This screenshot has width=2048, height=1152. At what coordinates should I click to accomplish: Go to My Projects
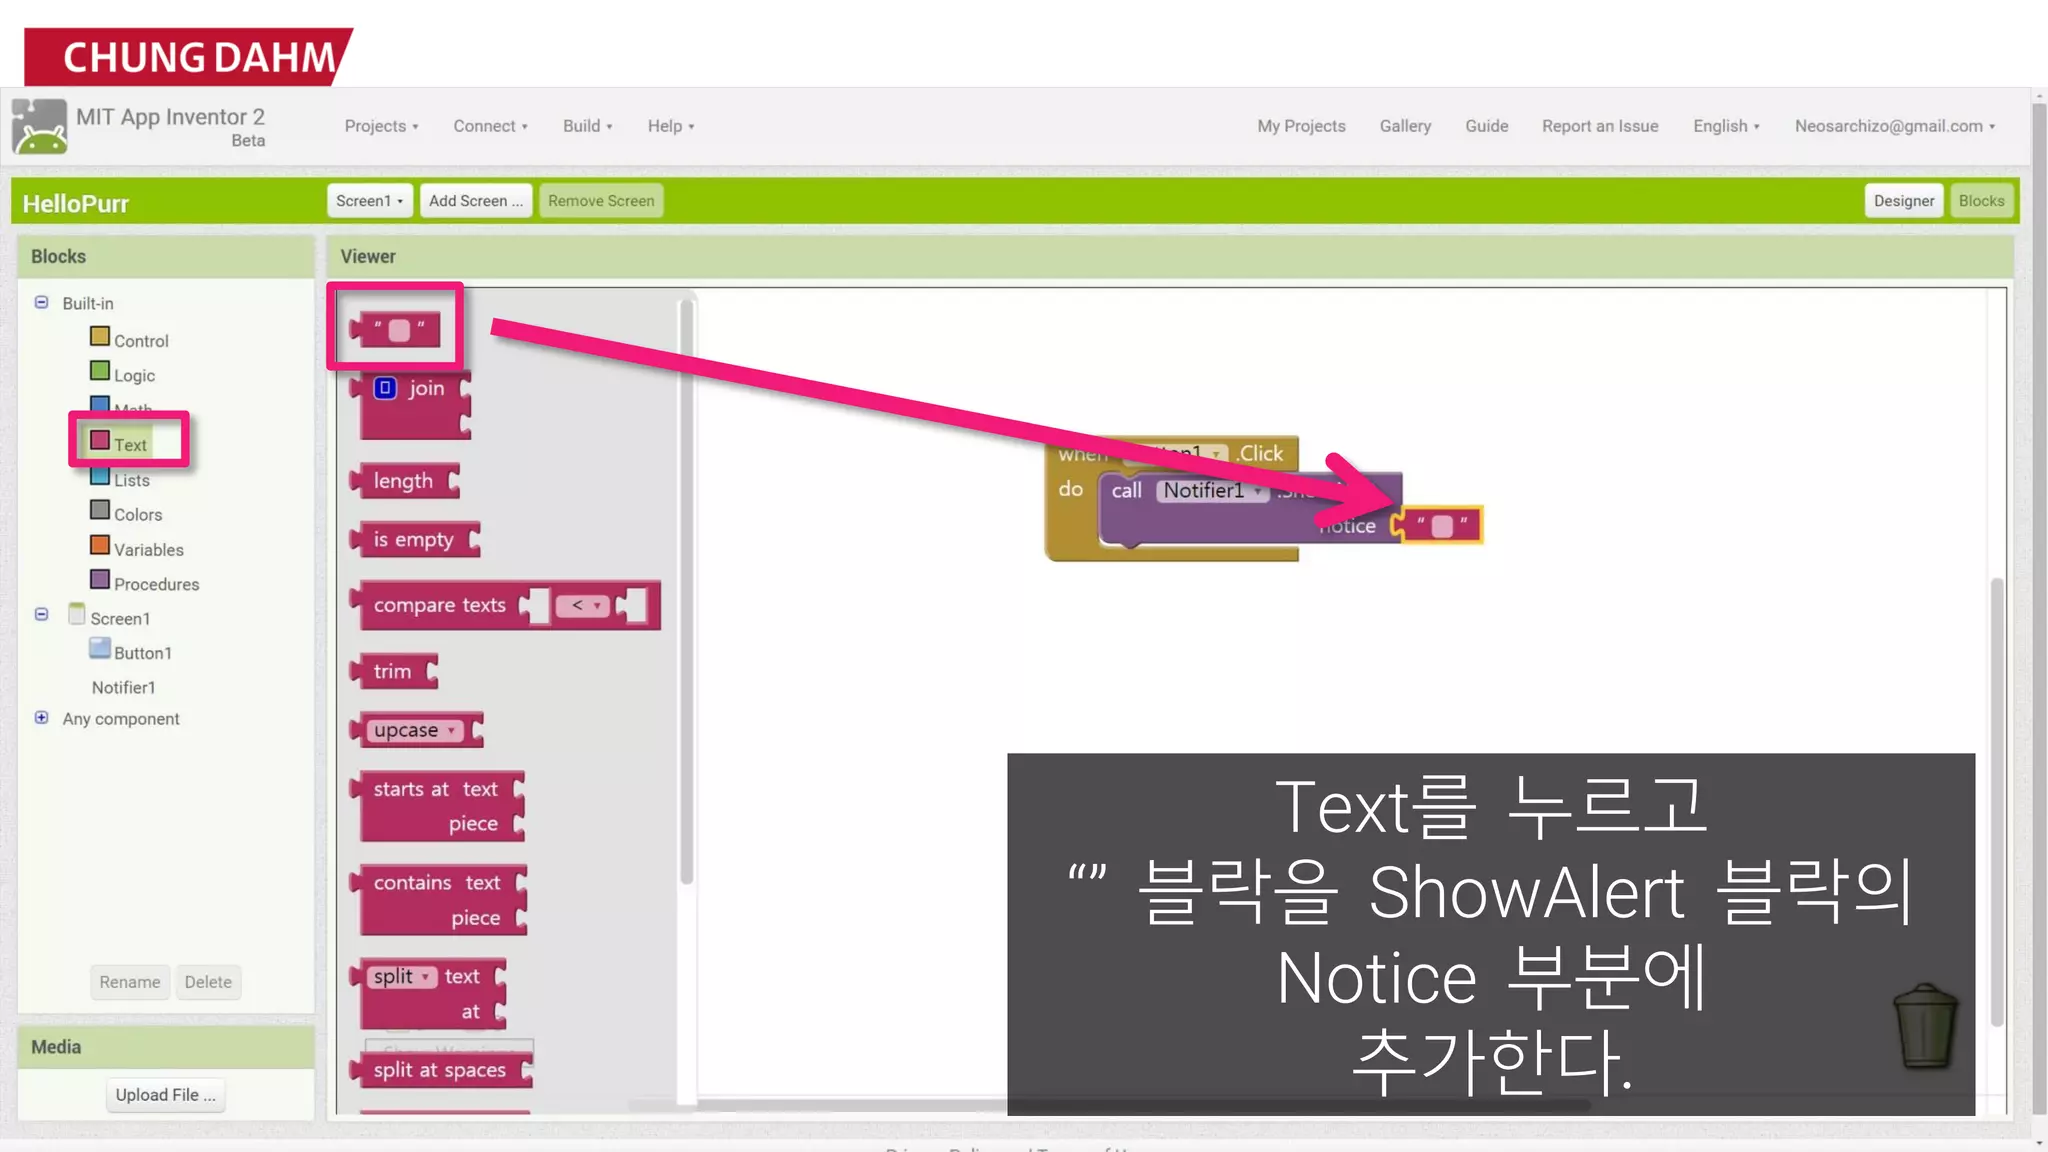pyautogui.click(x=1301, y=126)
